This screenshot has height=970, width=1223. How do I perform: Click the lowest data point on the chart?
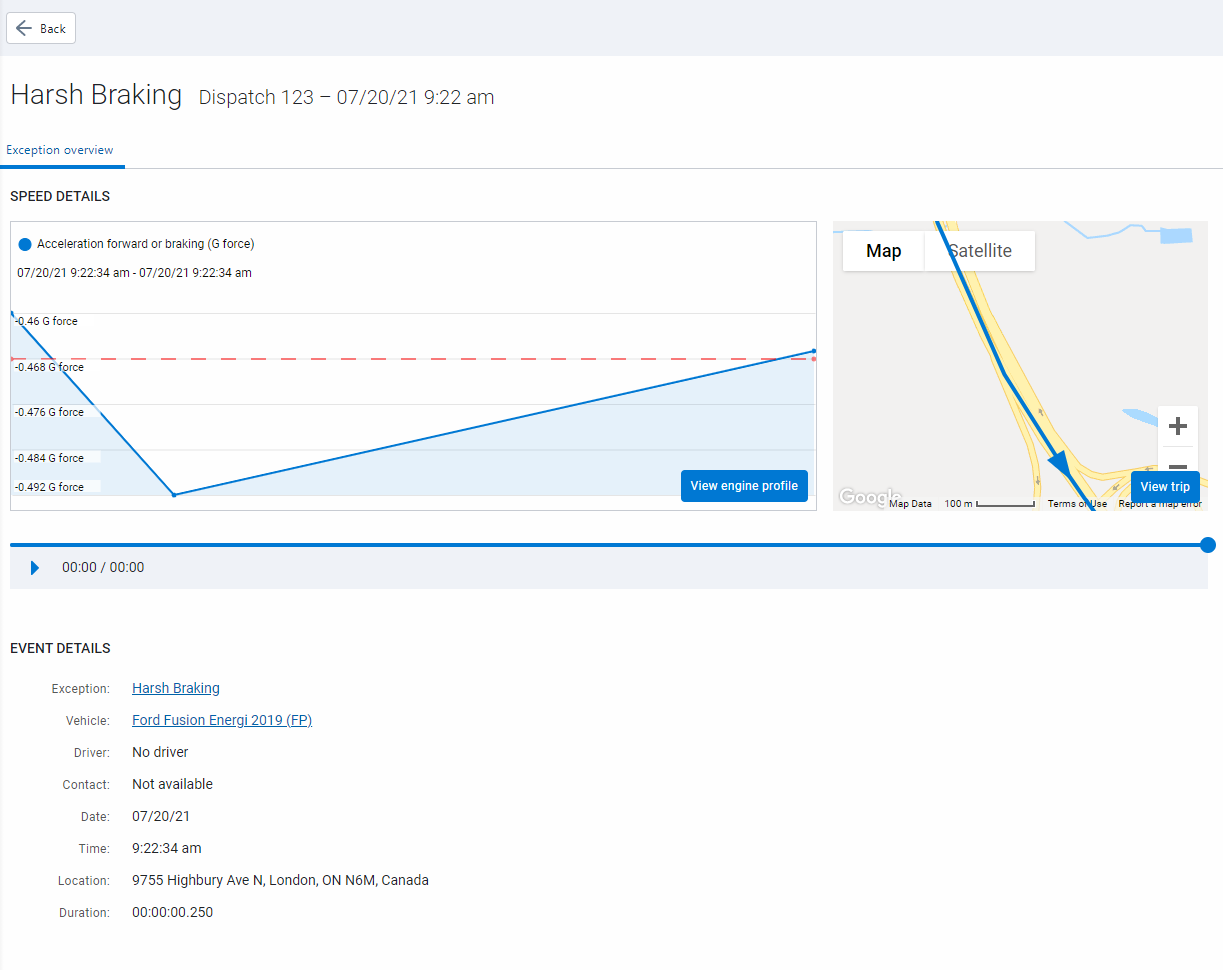(174, 495)
